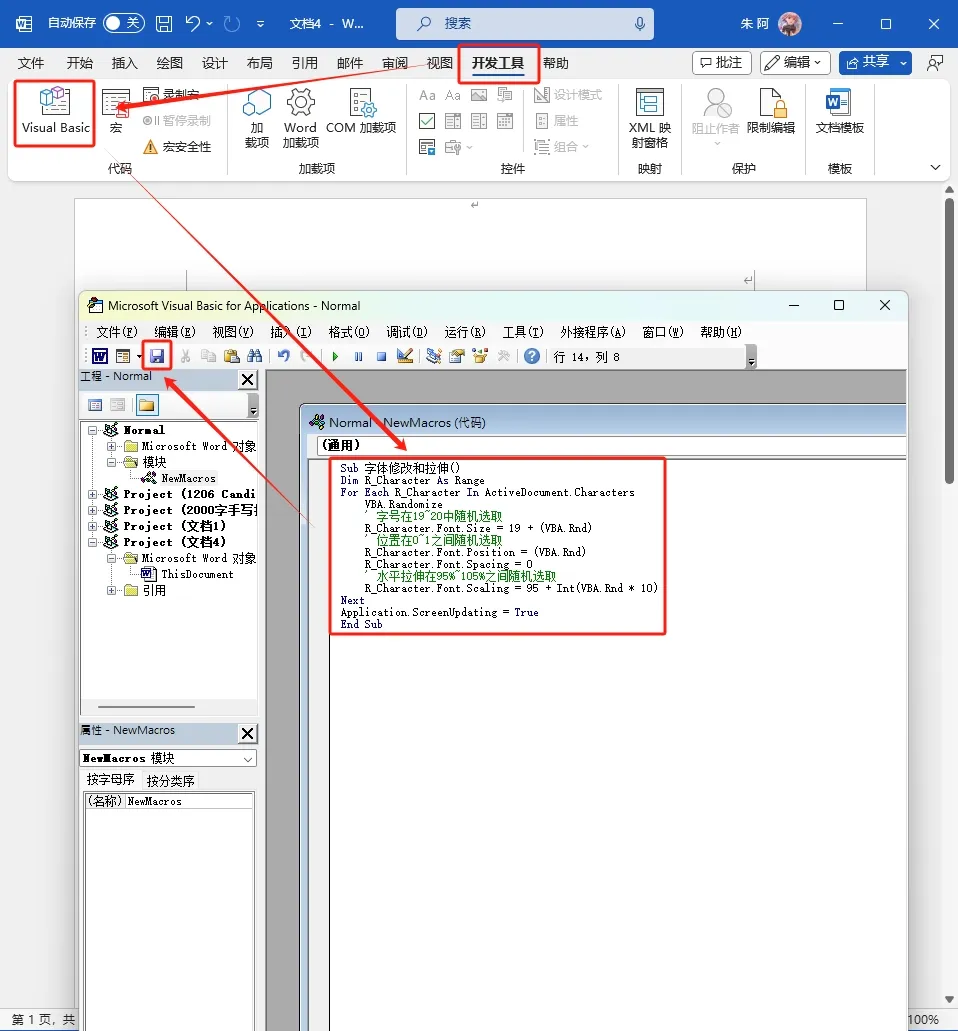958x1031 pixels.
Task: Open the Visual Basic editor from ribbon
Action: 55,112
